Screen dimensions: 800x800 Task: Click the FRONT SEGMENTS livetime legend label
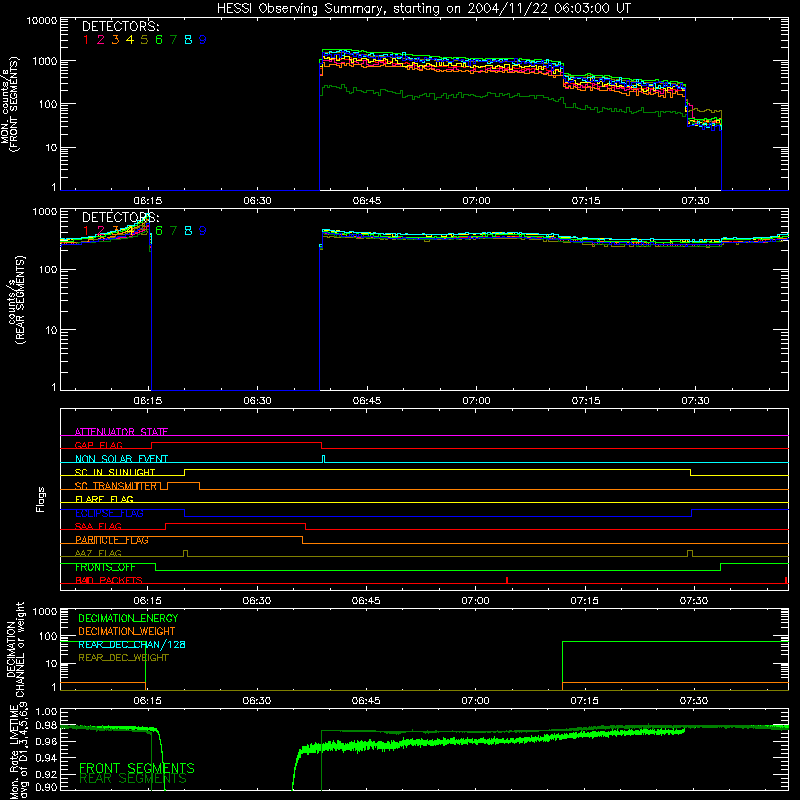[137, 768]
